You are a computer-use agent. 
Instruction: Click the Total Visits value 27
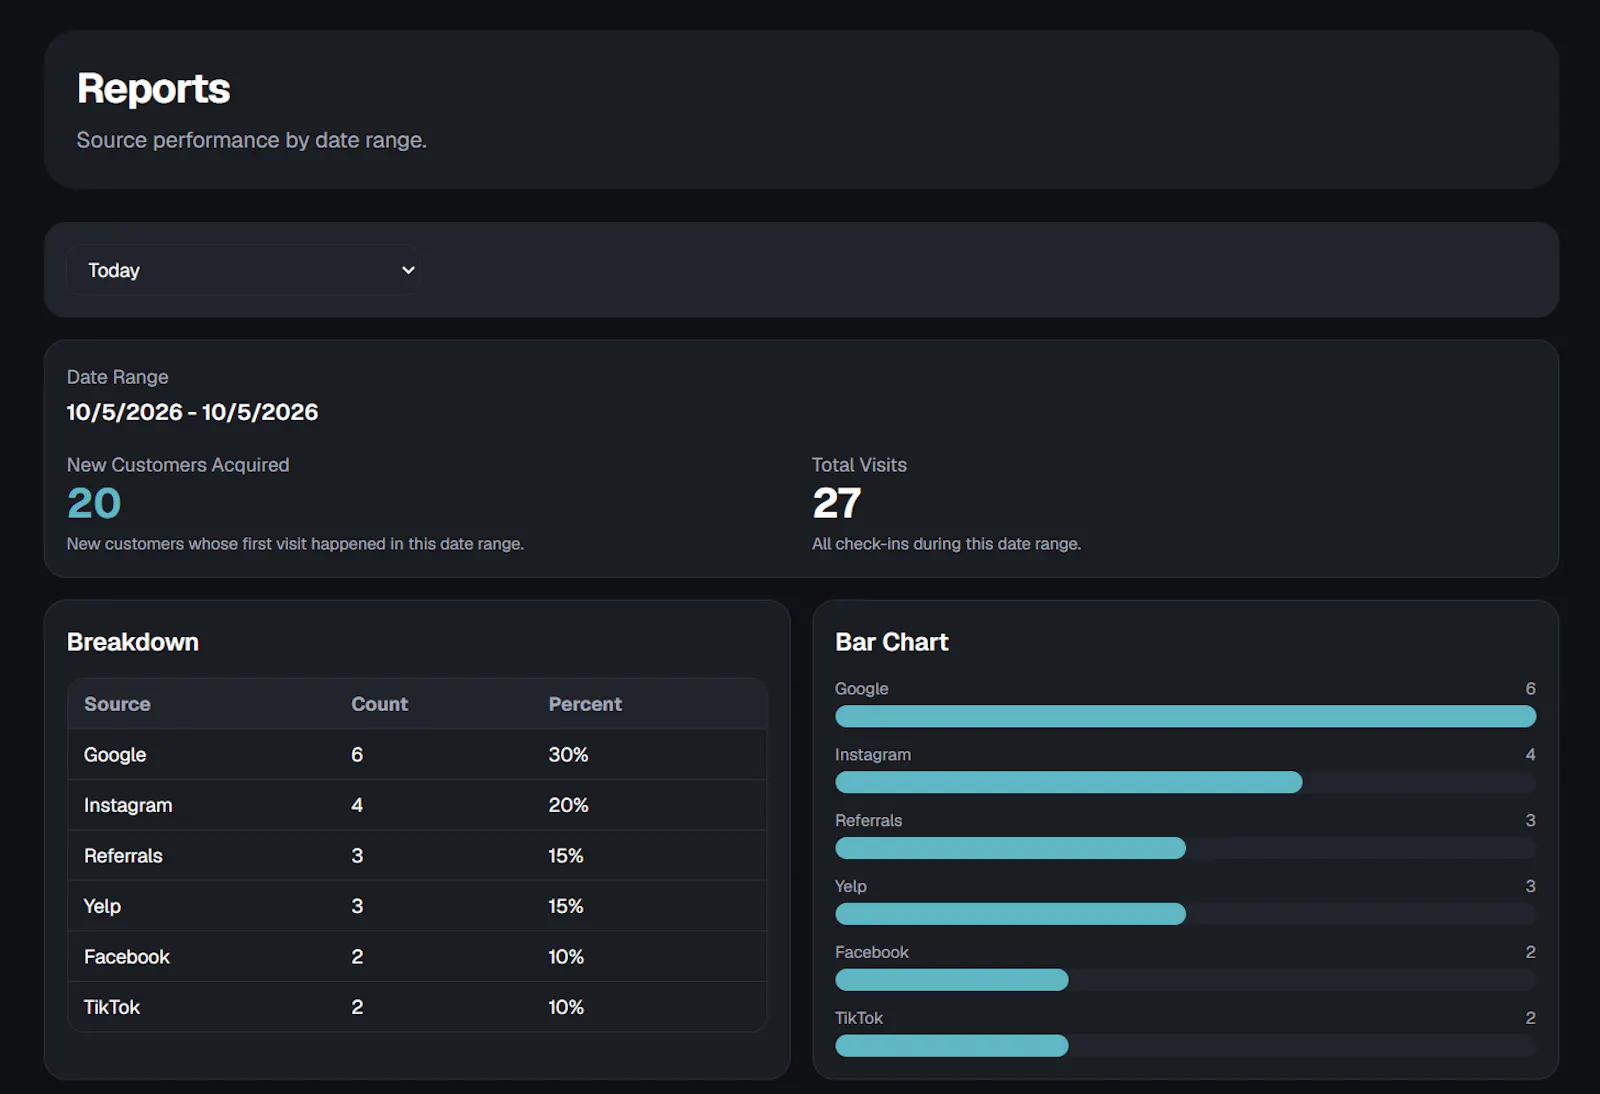(x=837, y=503)
